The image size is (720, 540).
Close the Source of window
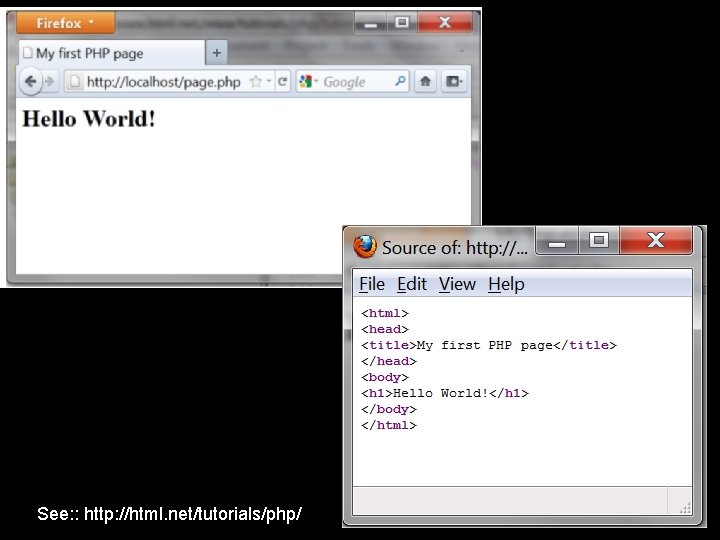point(656,240)
